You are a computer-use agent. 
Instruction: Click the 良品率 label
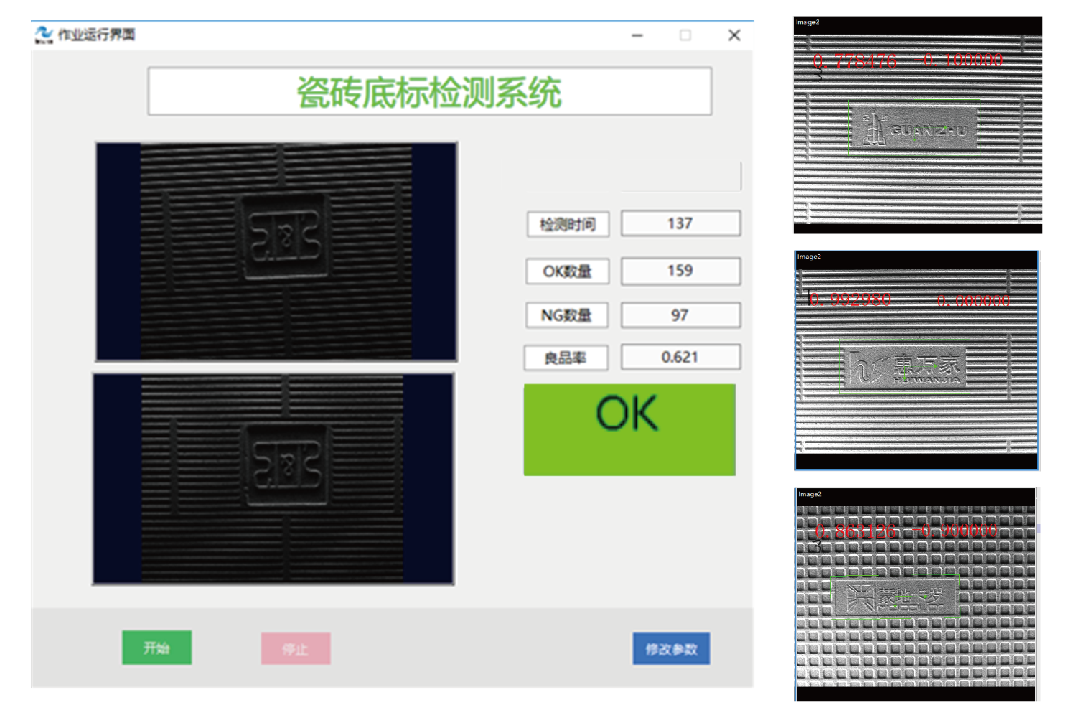point(565,358)
